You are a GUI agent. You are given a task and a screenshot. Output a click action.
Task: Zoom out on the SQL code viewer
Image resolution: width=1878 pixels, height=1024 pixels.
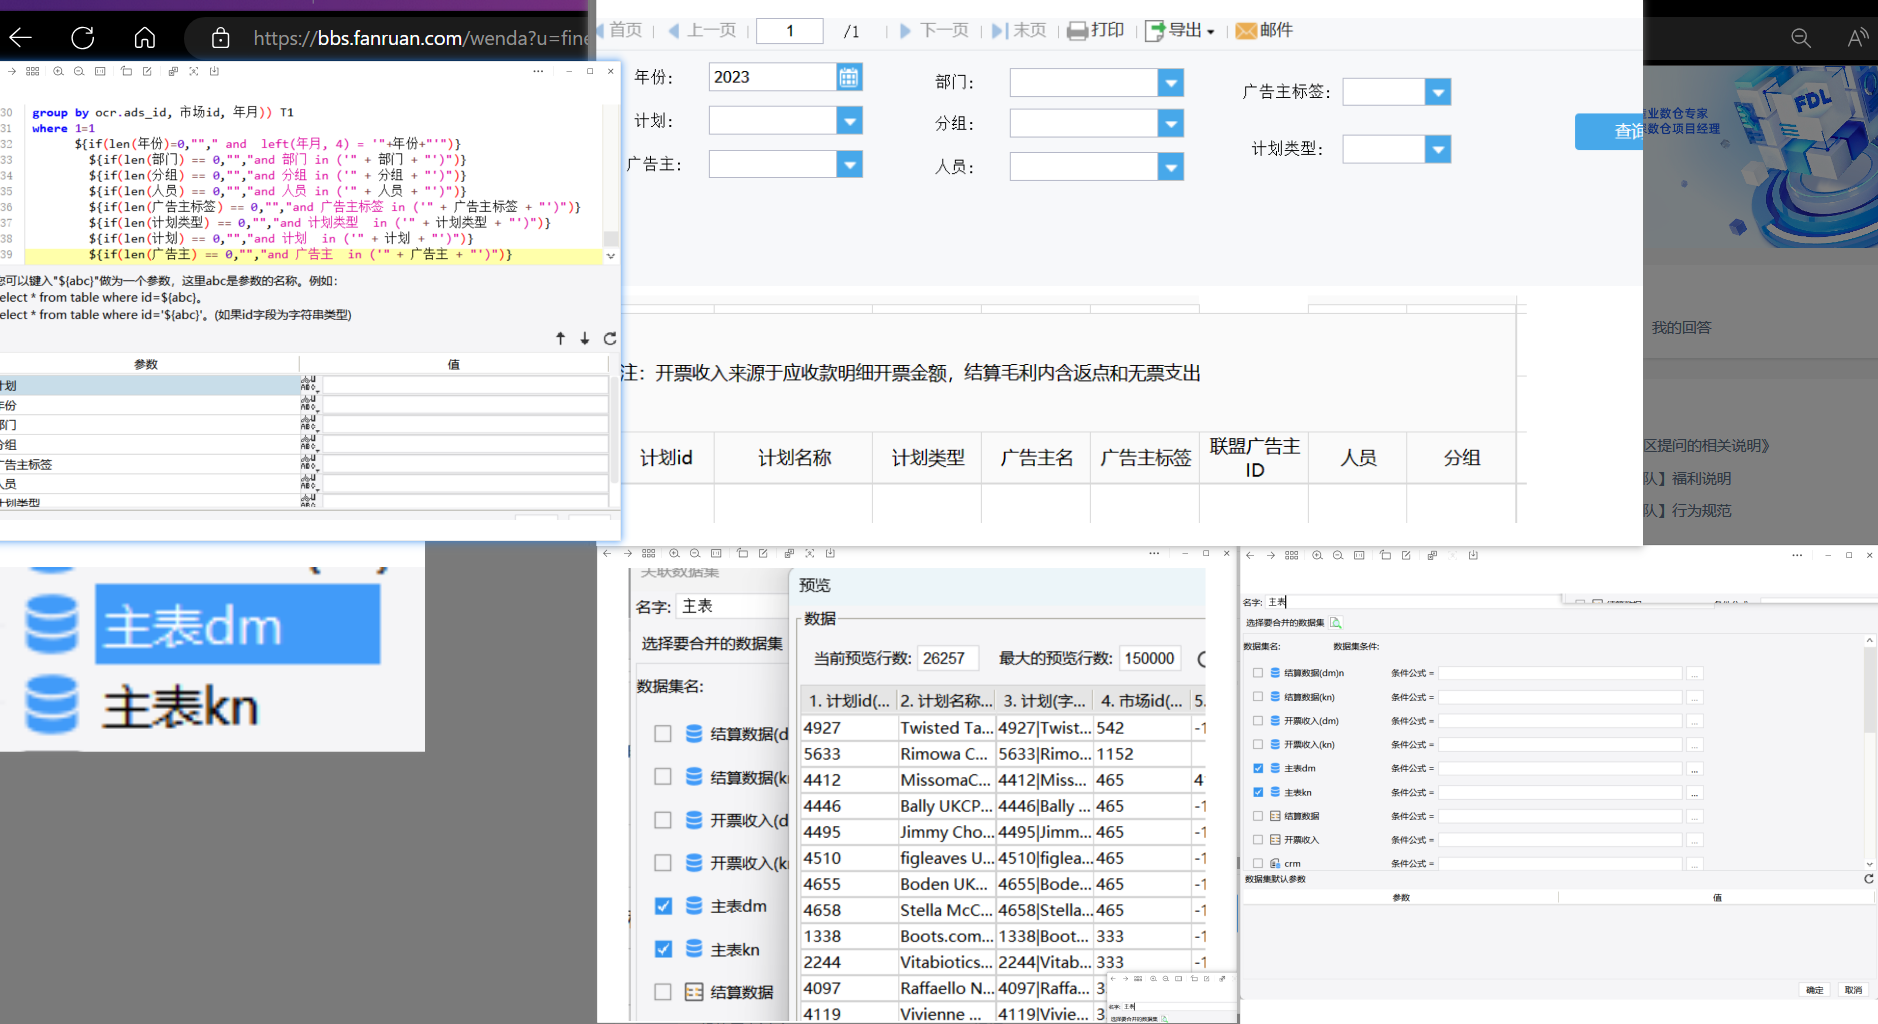[79, 71]
